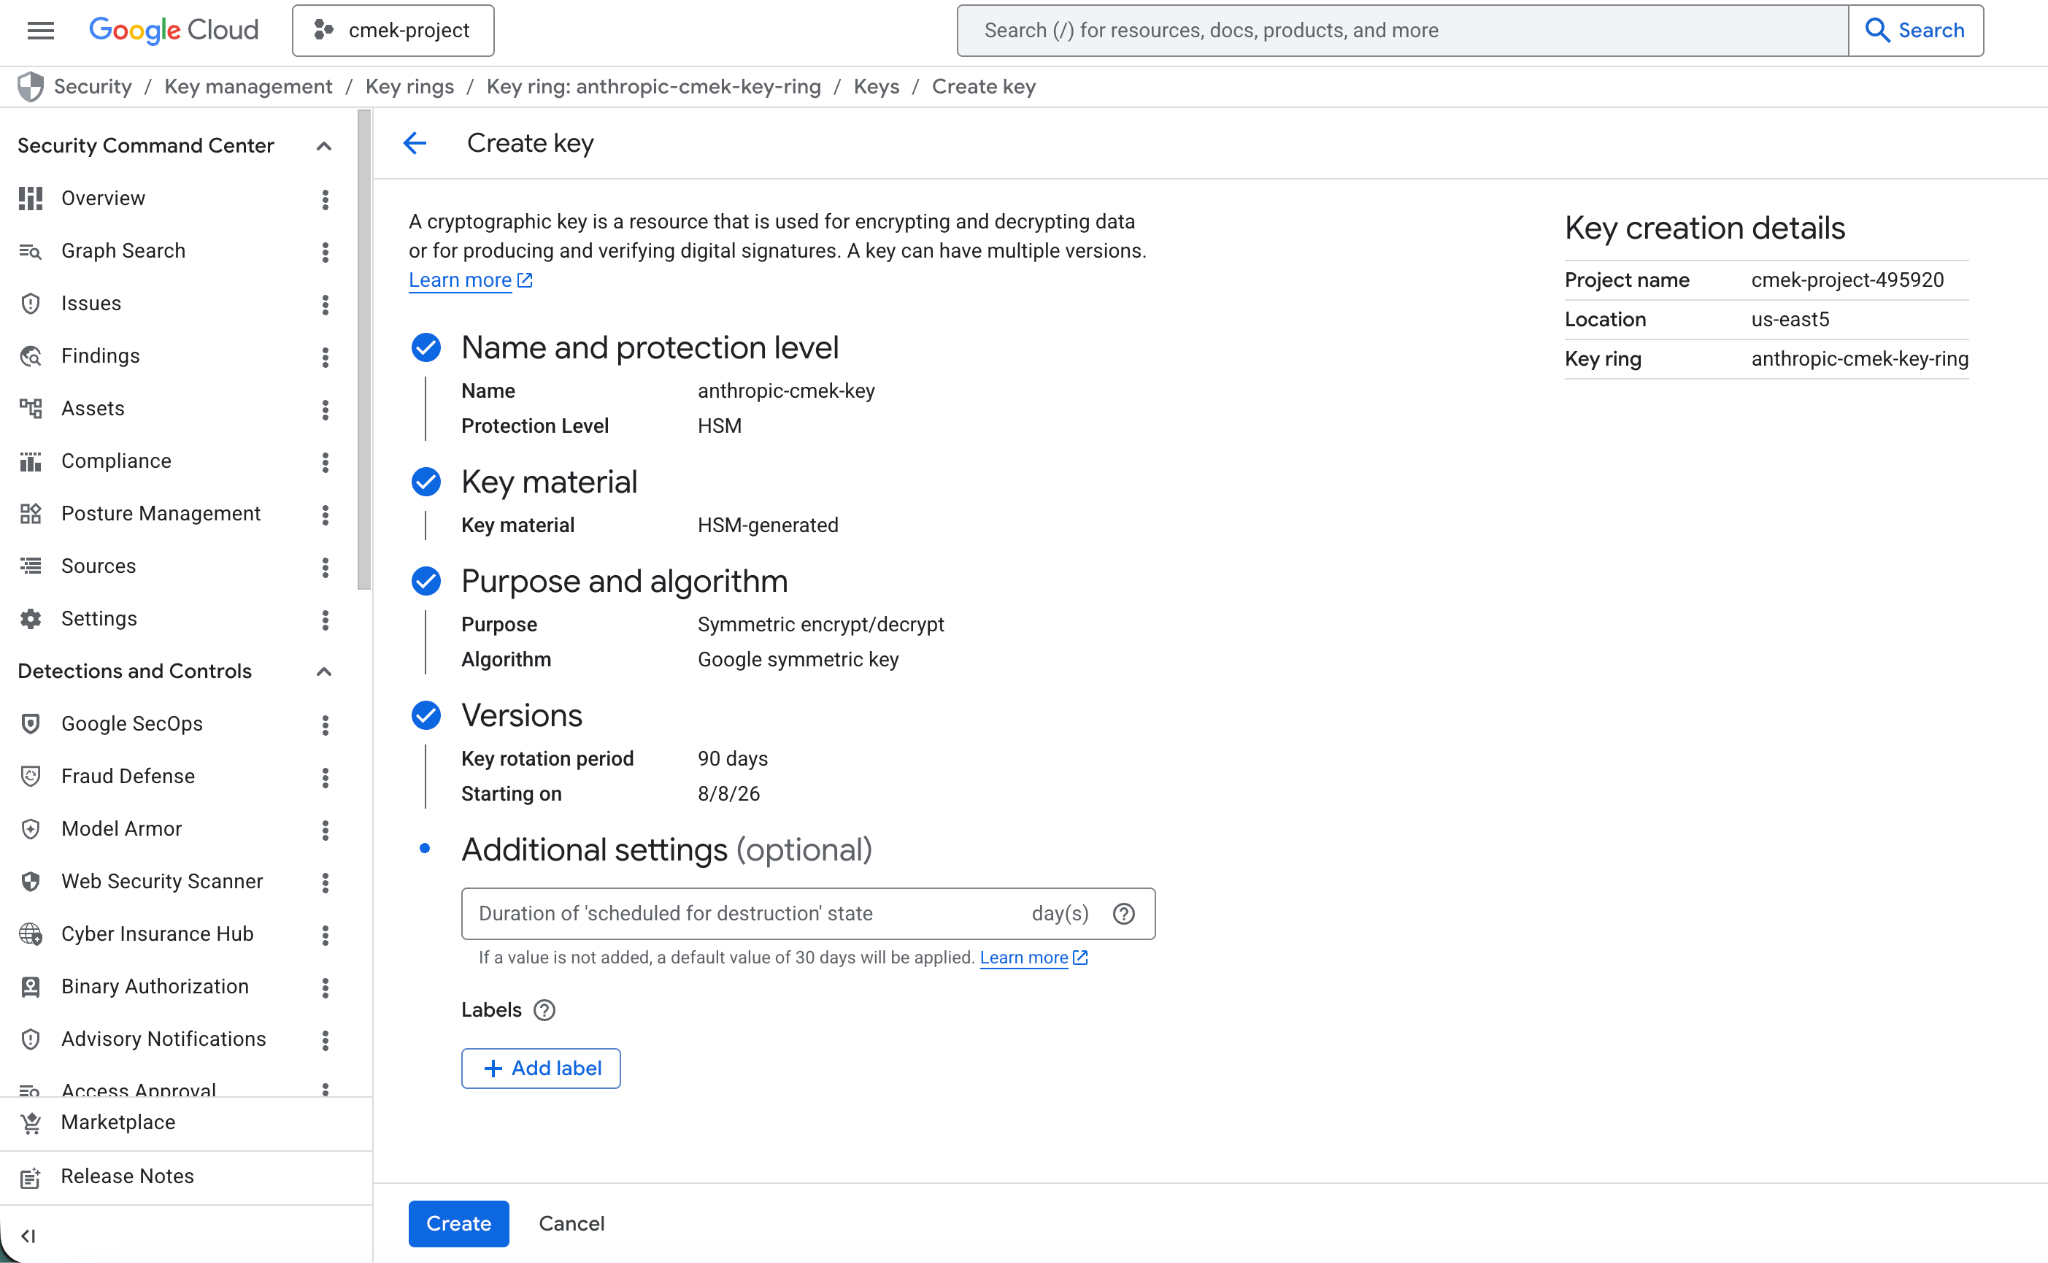Open Keys breadcrumb link
This screenshot has height=1263, width=2048.
click(876, 87)
